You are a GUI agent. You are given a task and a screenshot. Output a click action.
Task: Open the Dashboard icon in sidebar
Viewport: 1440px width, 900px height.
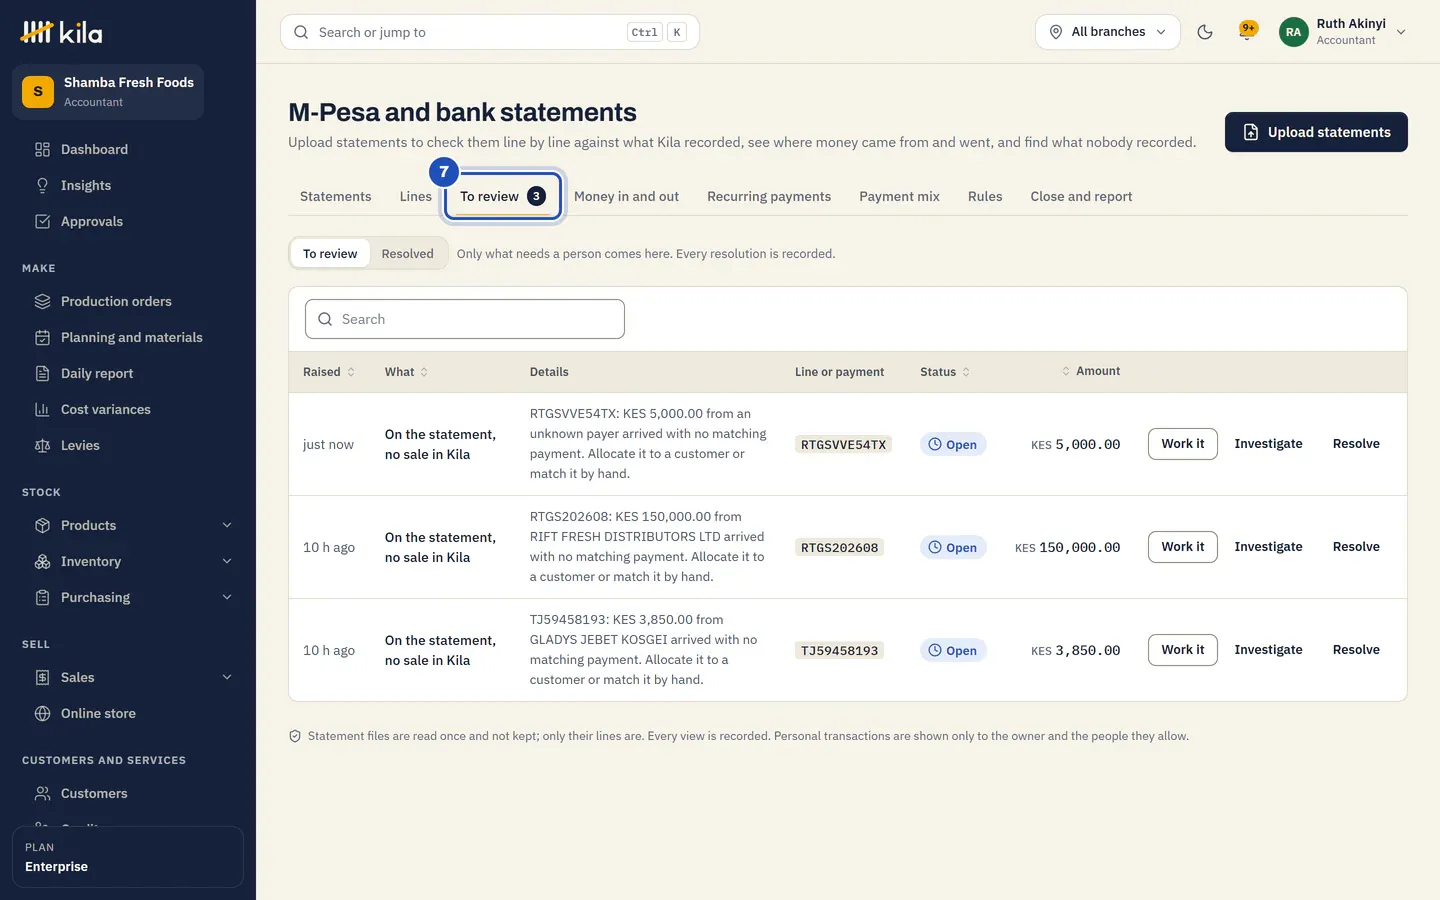42,150
